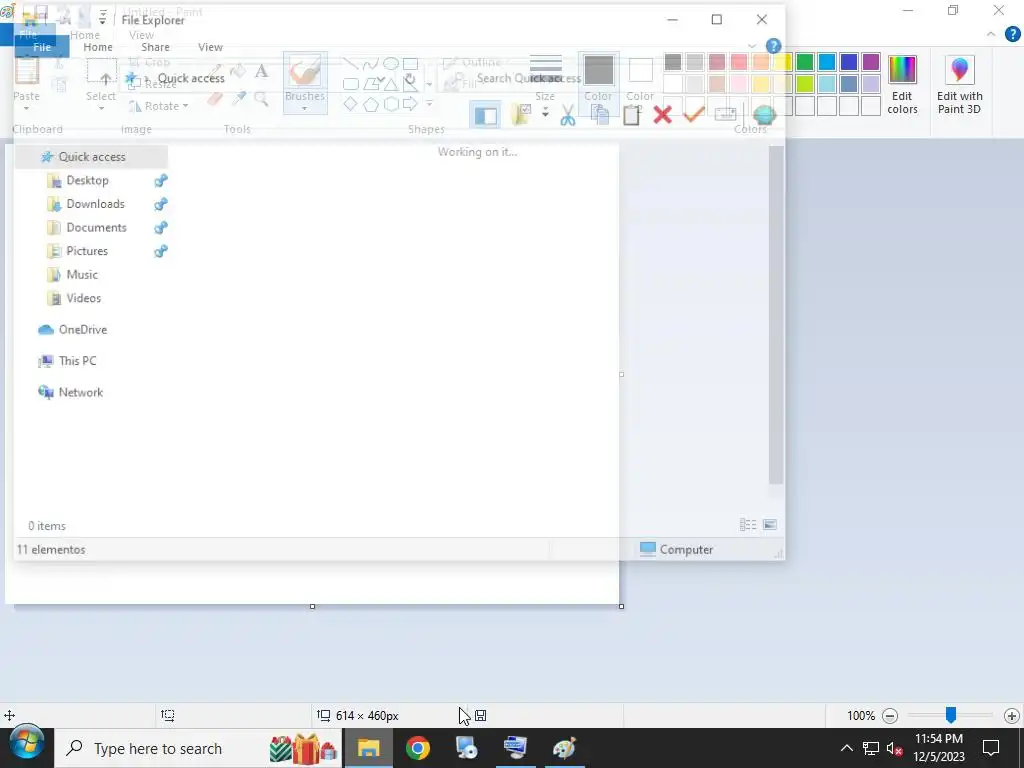Click the scissors Cut icon in File Explorer
1024x768 pixels.
[x=568, y=116]
